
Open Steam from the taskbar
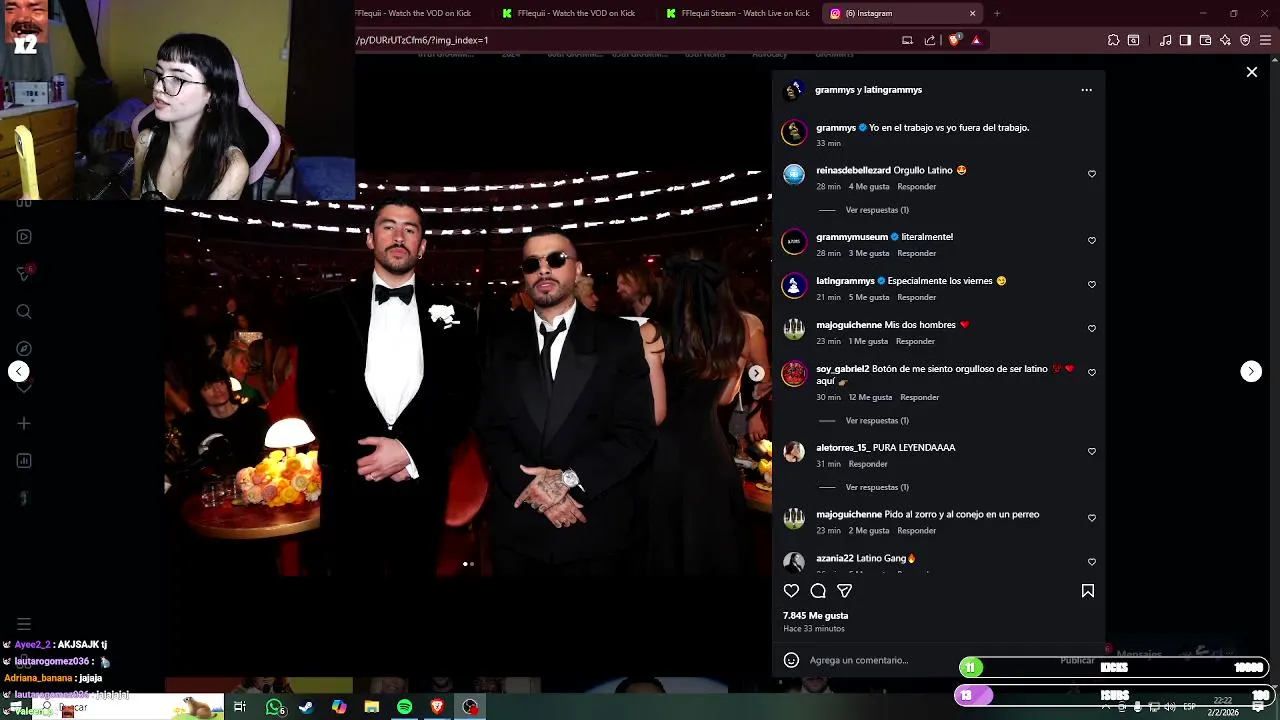[306, 707]
